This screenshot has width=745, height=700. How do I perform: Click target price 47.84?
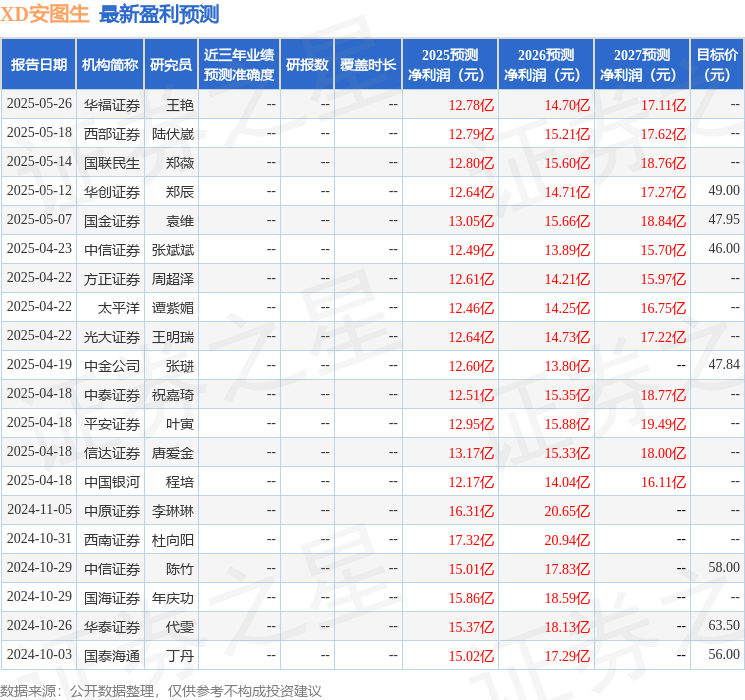click(x=724, y=364)
